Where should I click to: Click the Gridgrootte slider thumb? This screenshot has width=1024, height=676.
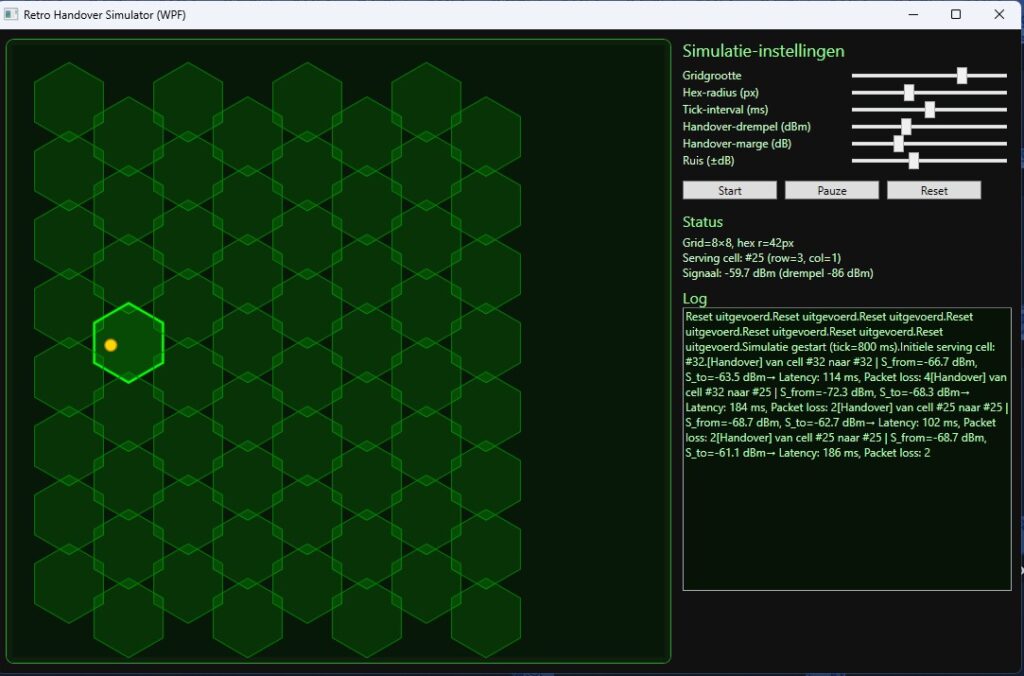(x=962, y=75)
